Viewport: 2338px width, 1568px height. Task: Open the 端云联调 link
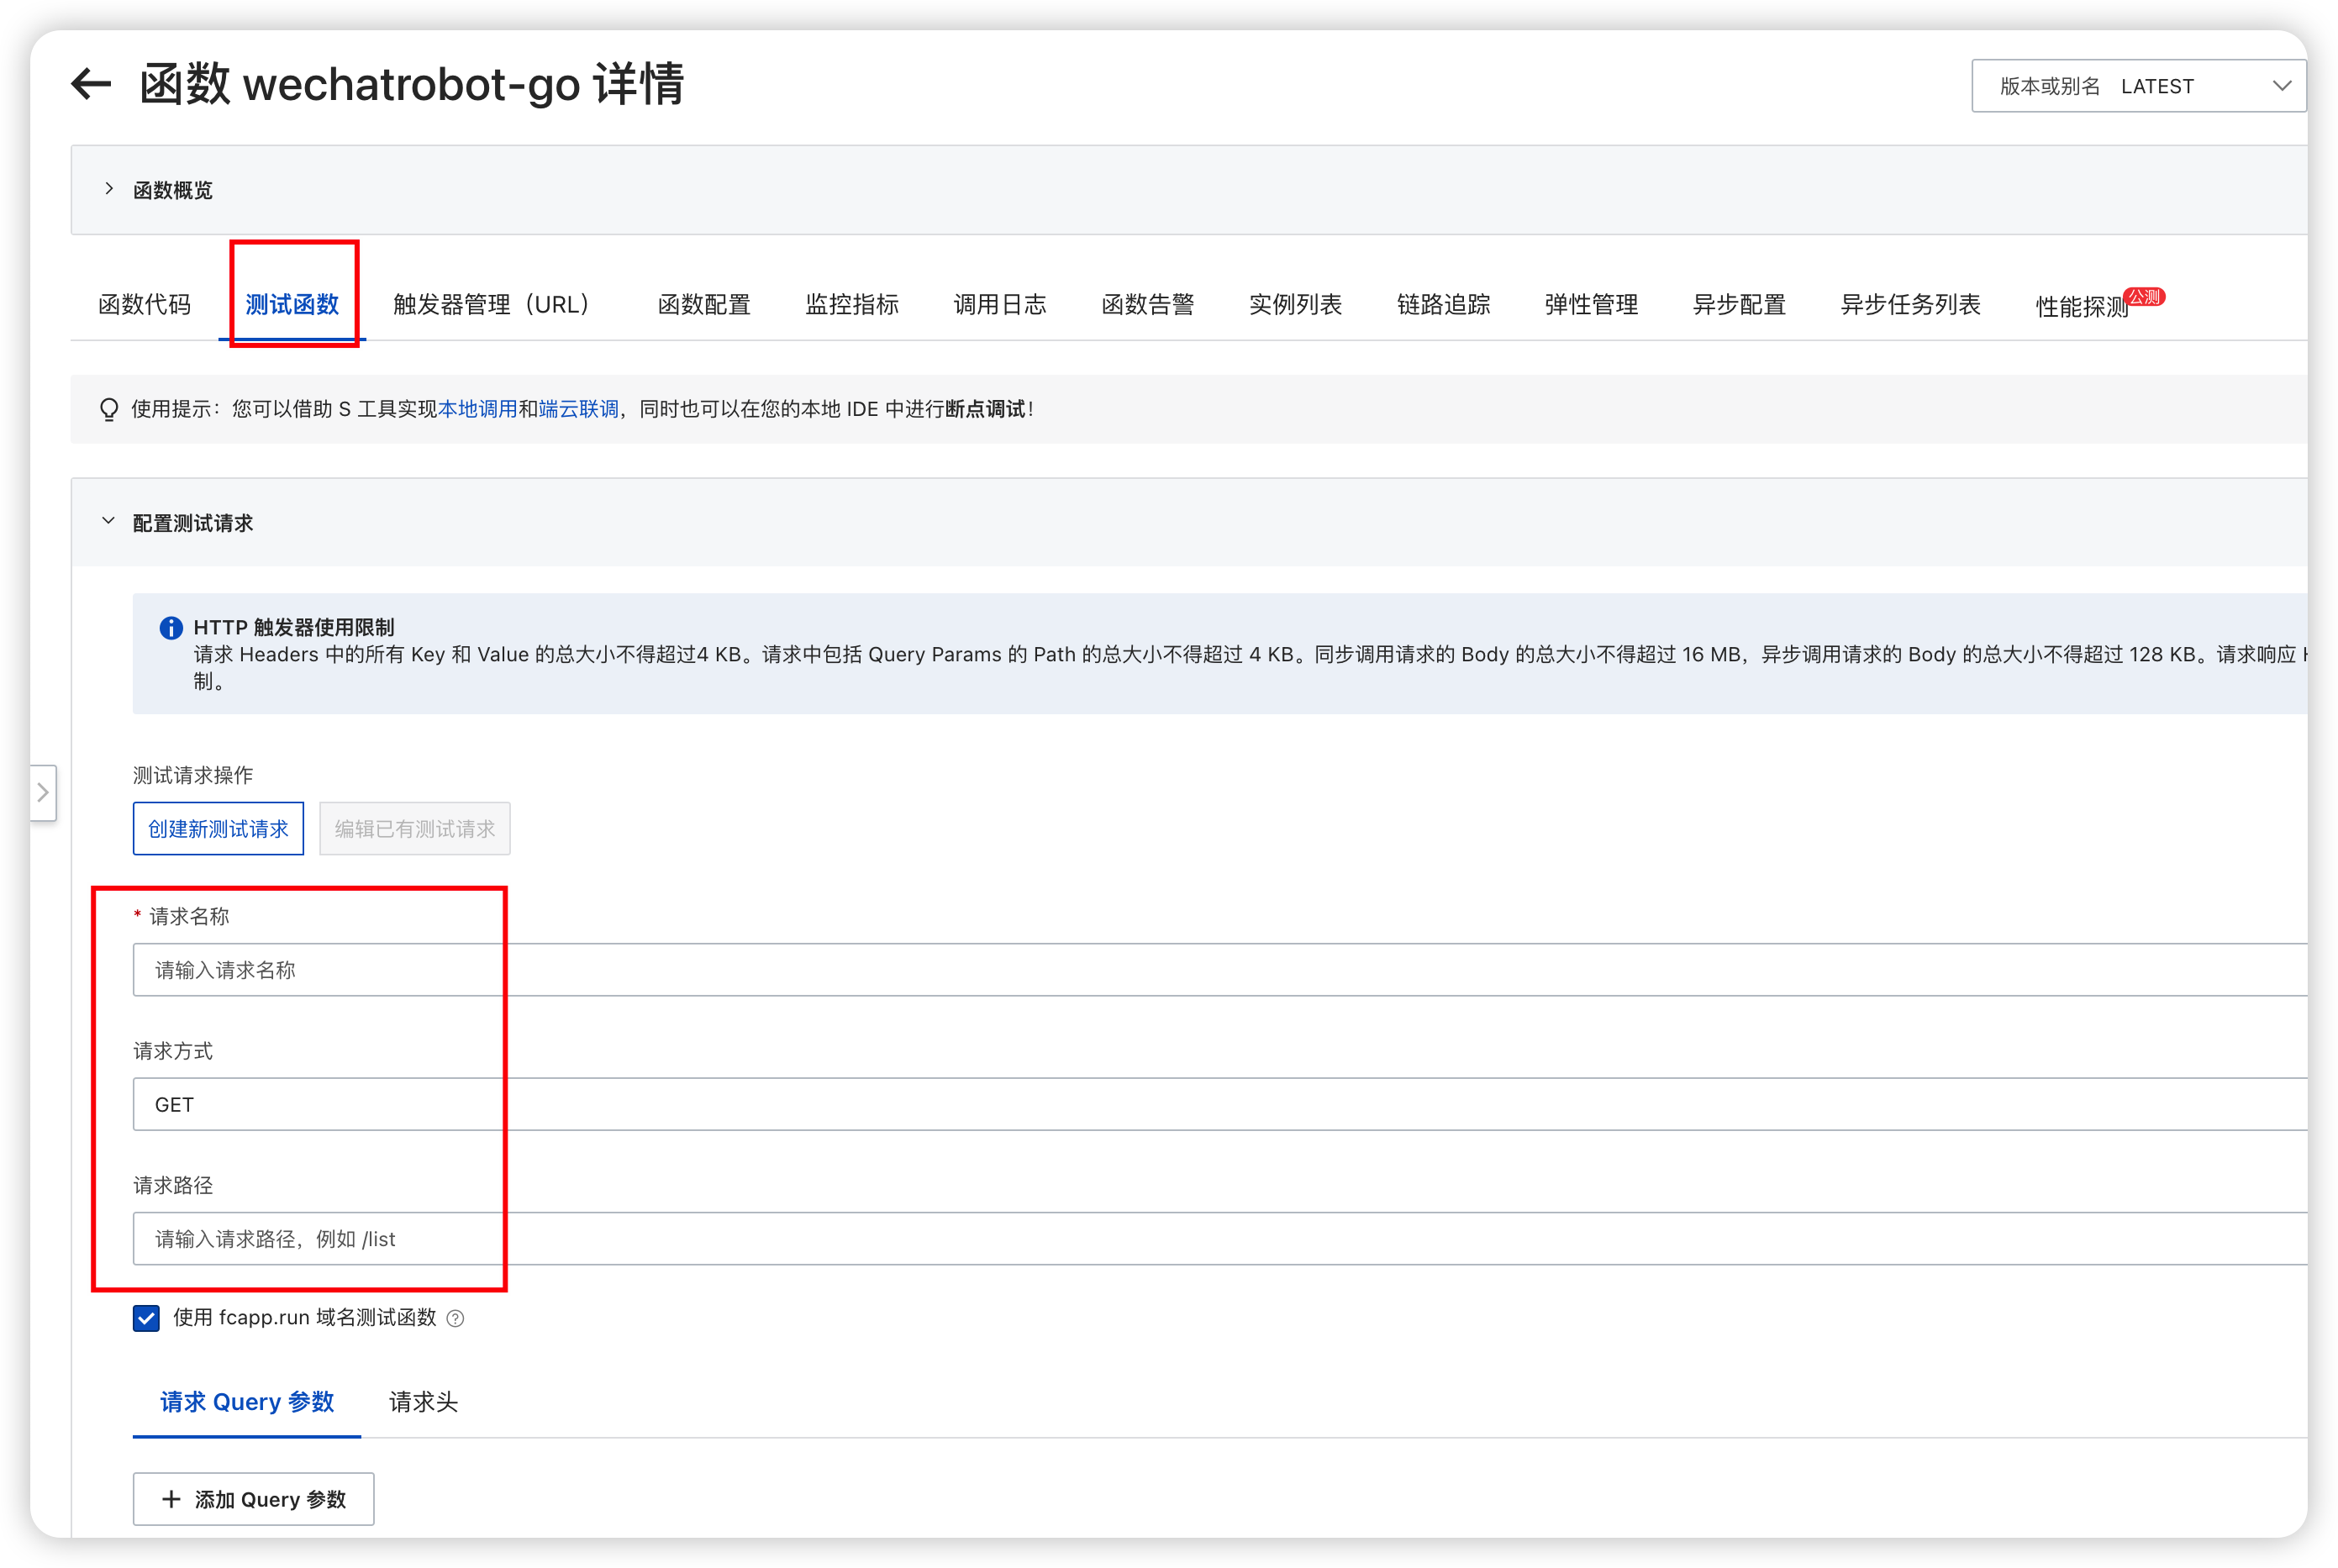(578, 409)
